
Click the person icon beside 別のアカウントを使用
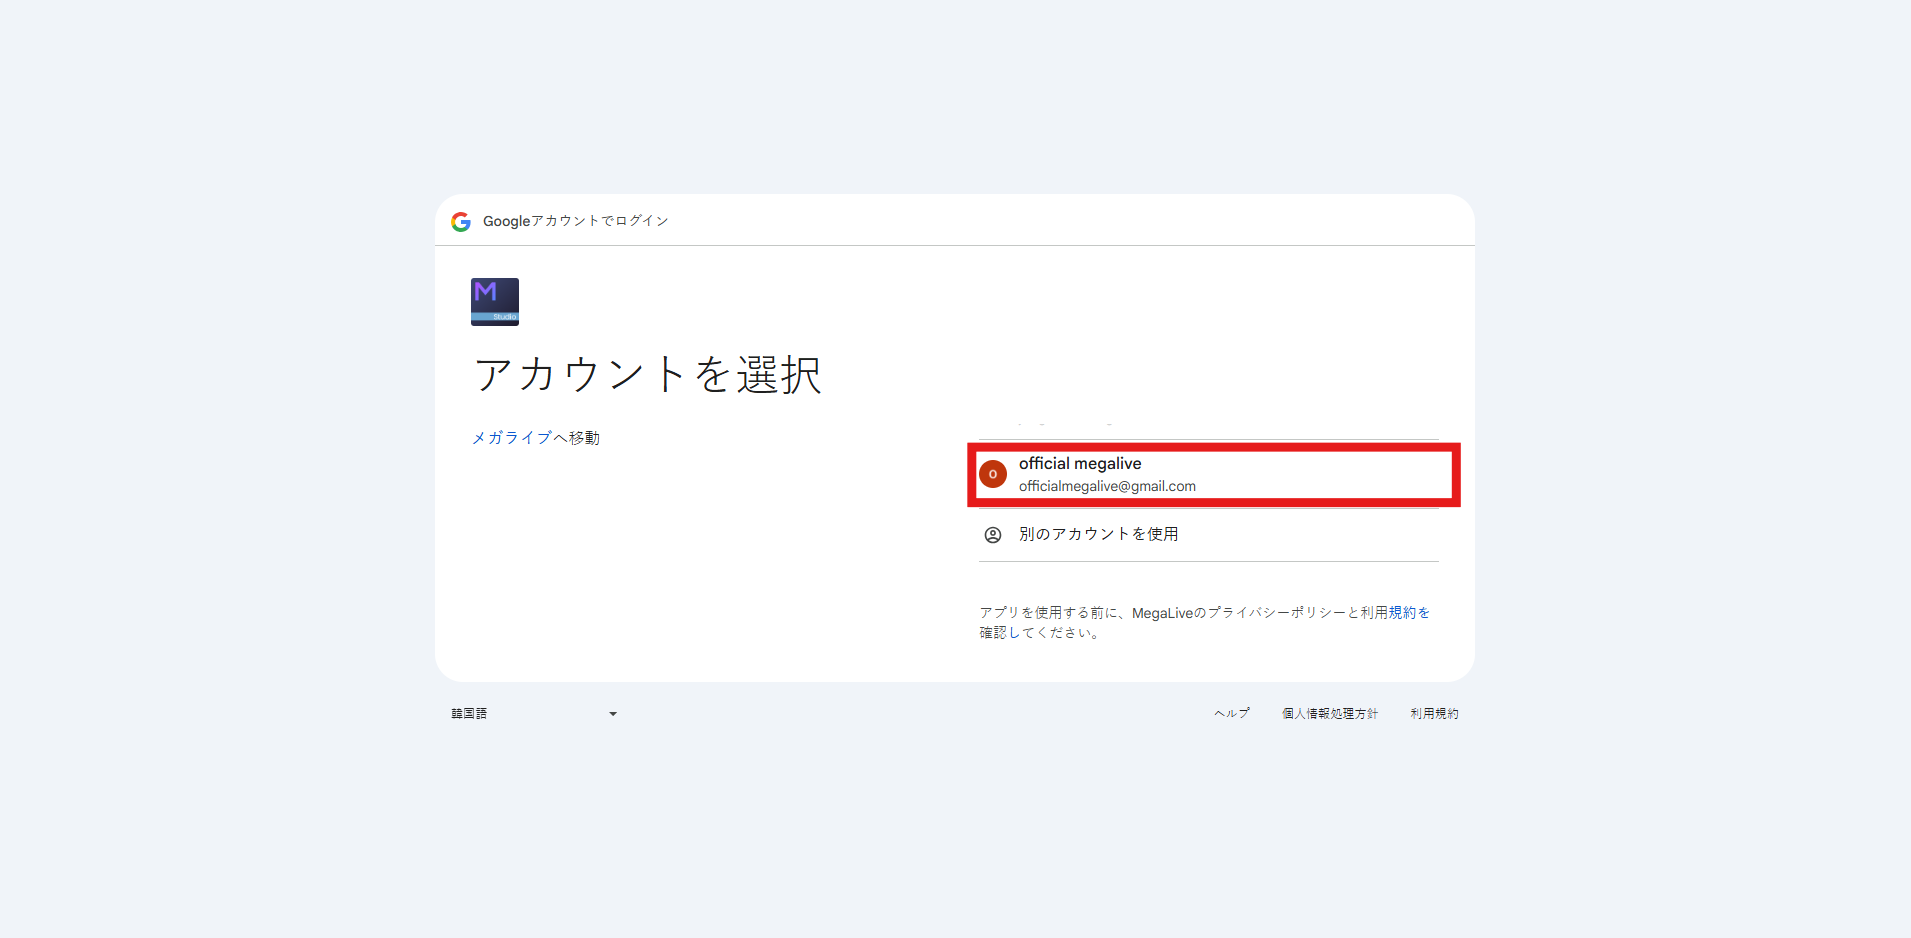(993, 535)
